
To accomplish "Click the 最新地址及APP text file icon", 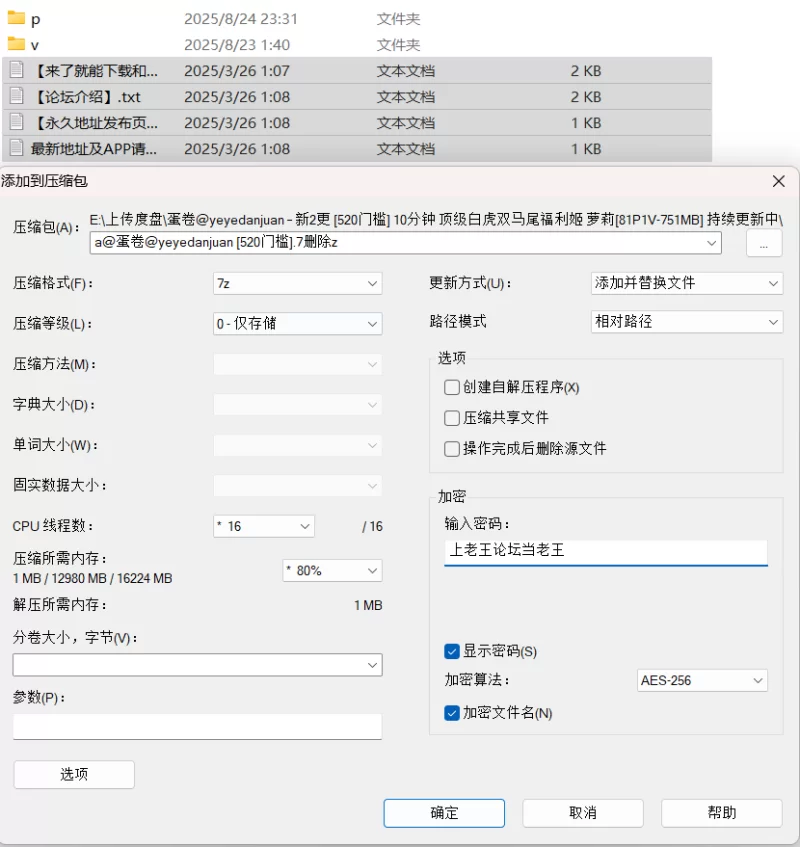I will point(17,148).
